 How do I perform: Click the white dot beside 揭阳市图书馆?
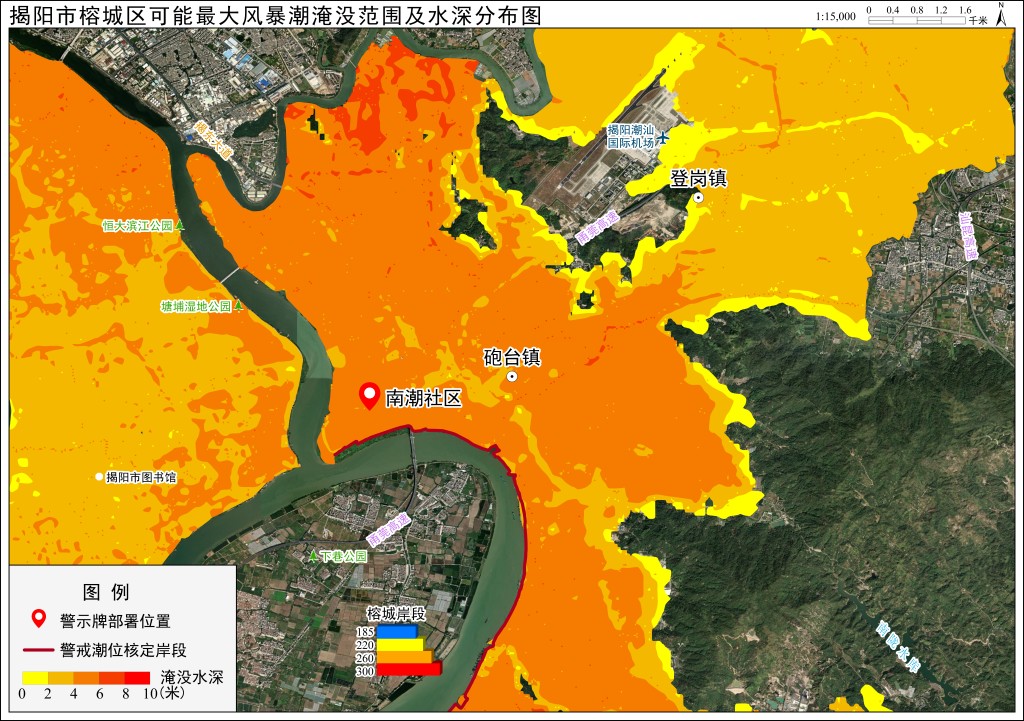[99, 477]
